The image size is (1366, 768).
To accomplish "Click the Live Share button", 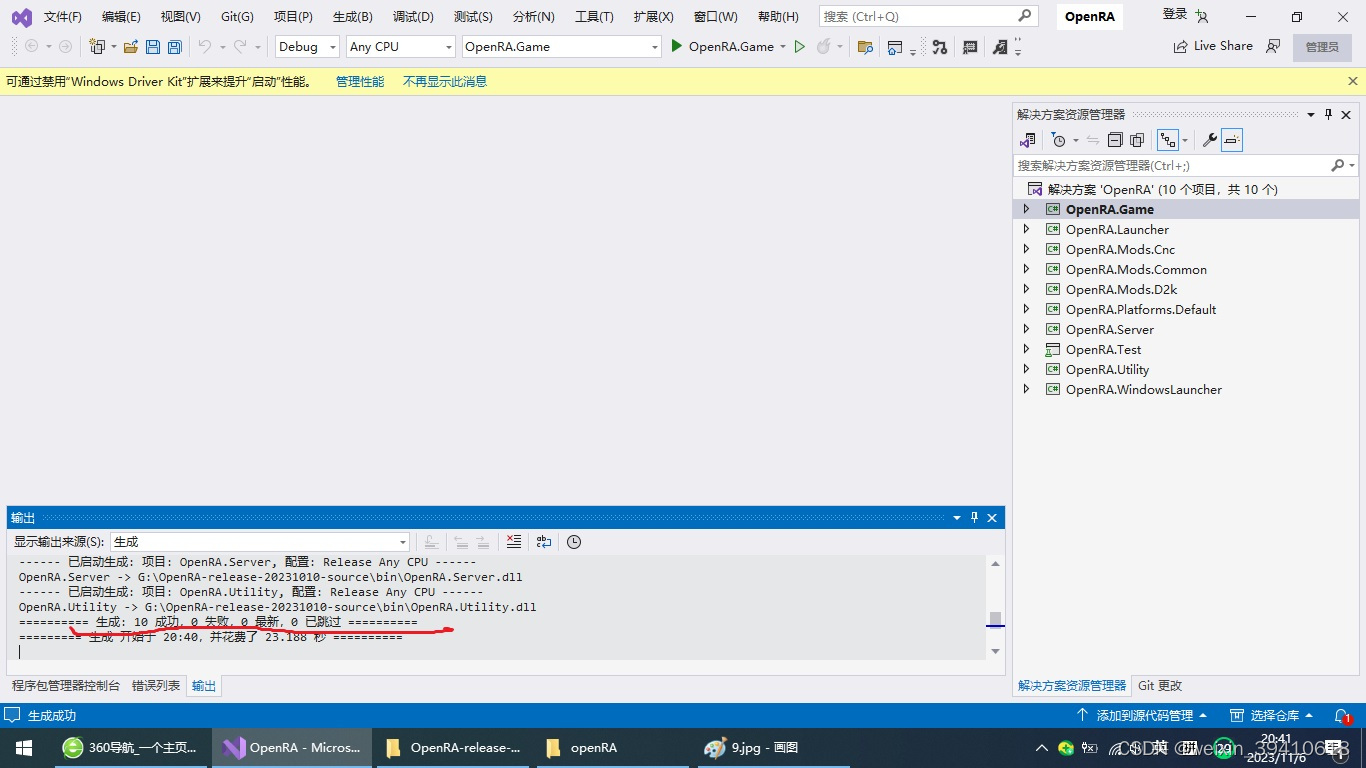I will pos(1213,46).
